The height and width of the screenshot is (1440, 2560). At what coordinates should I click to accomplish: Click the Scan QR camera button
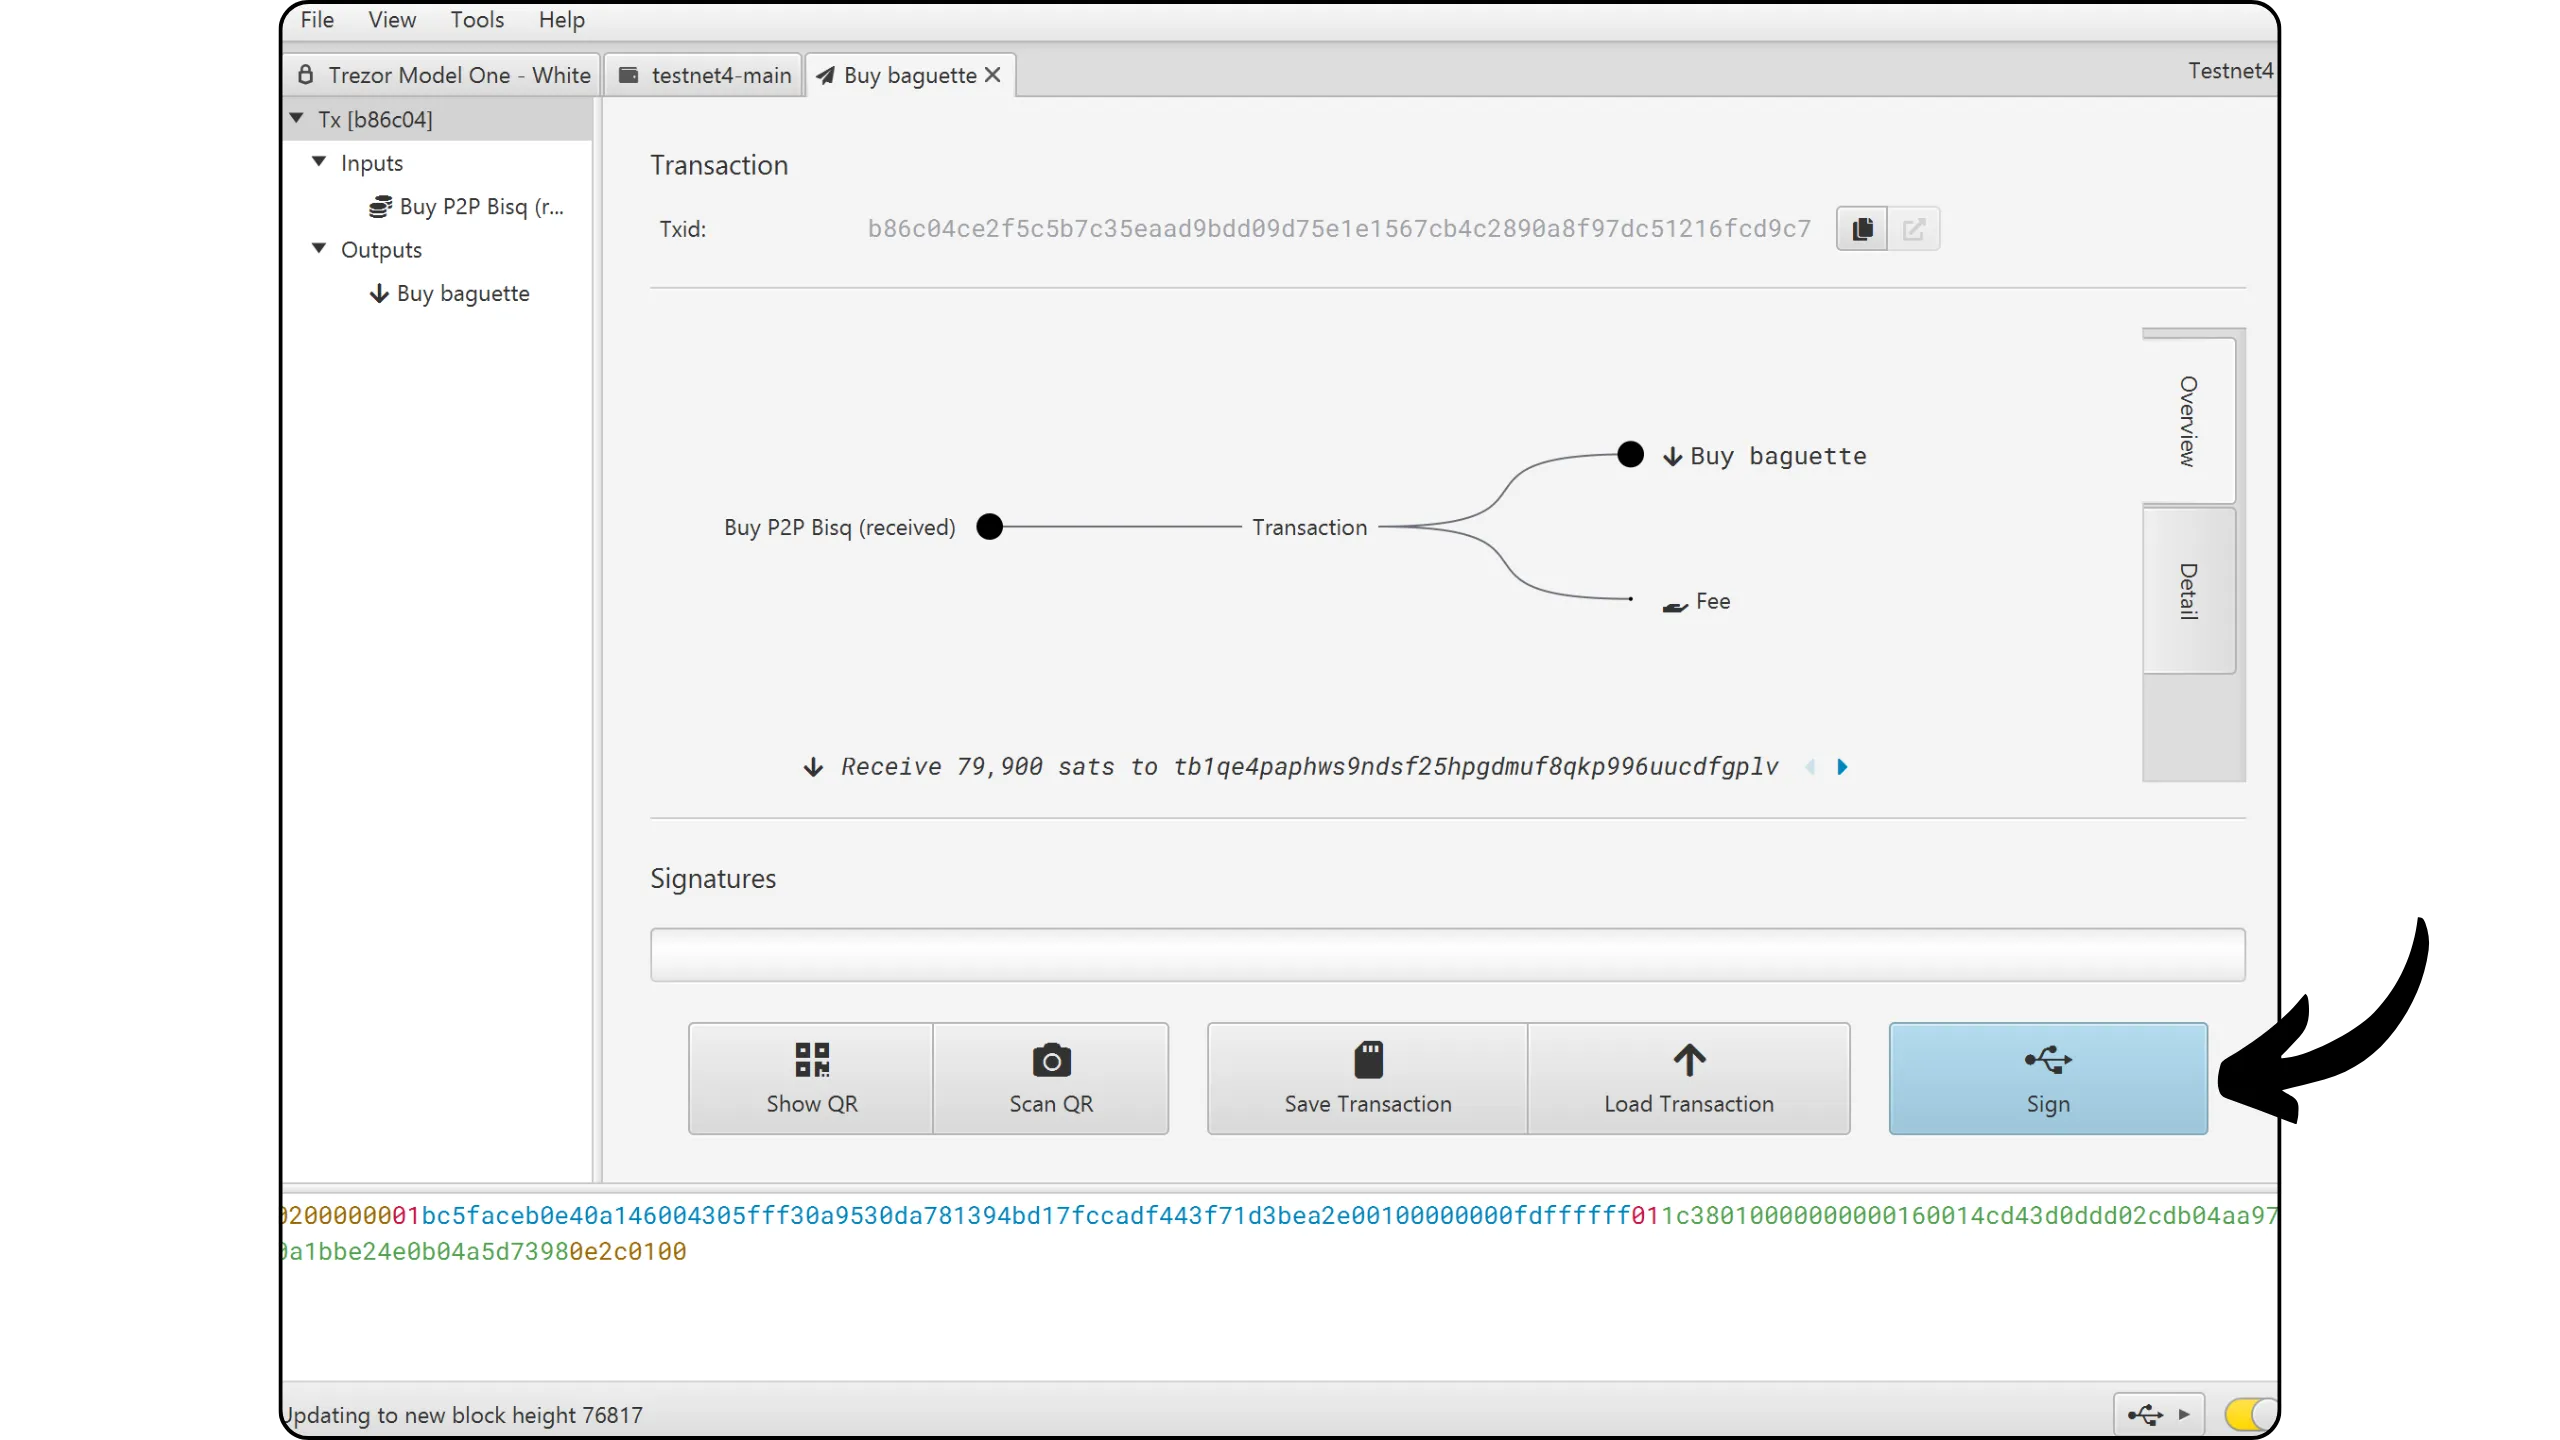[1050, 1078]
